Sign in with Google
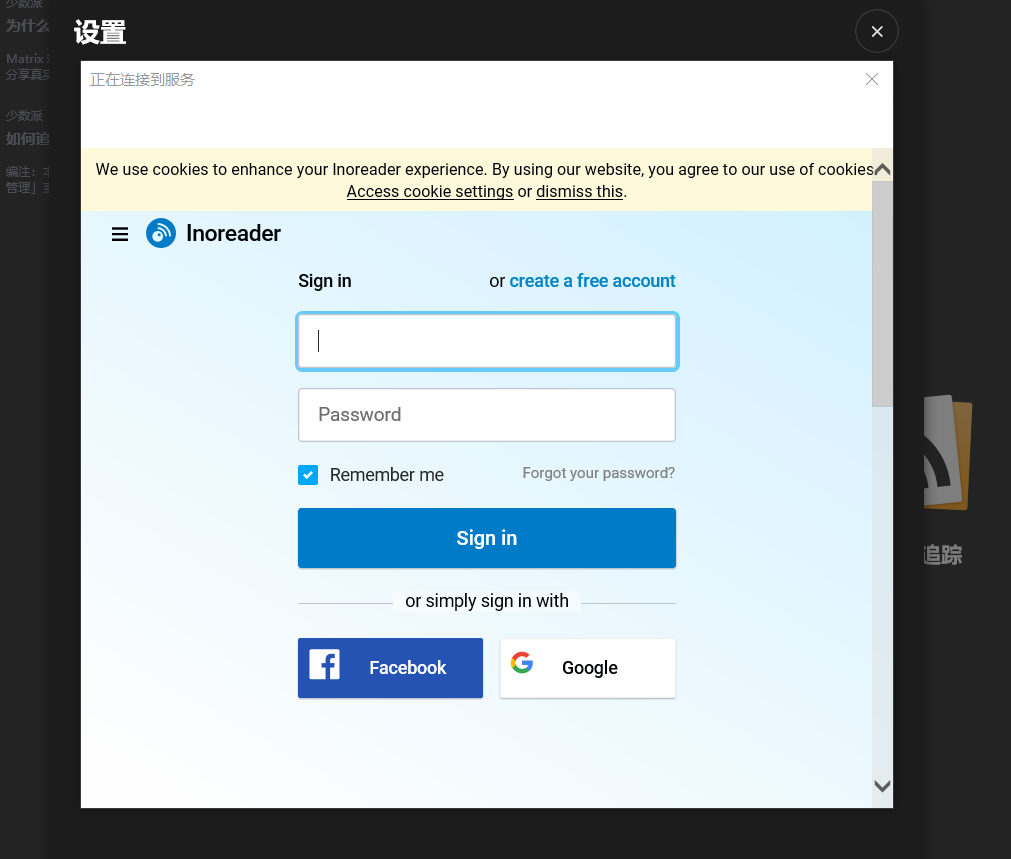The width and height of the screenshot is (1011, 859). tap(587, 668)
